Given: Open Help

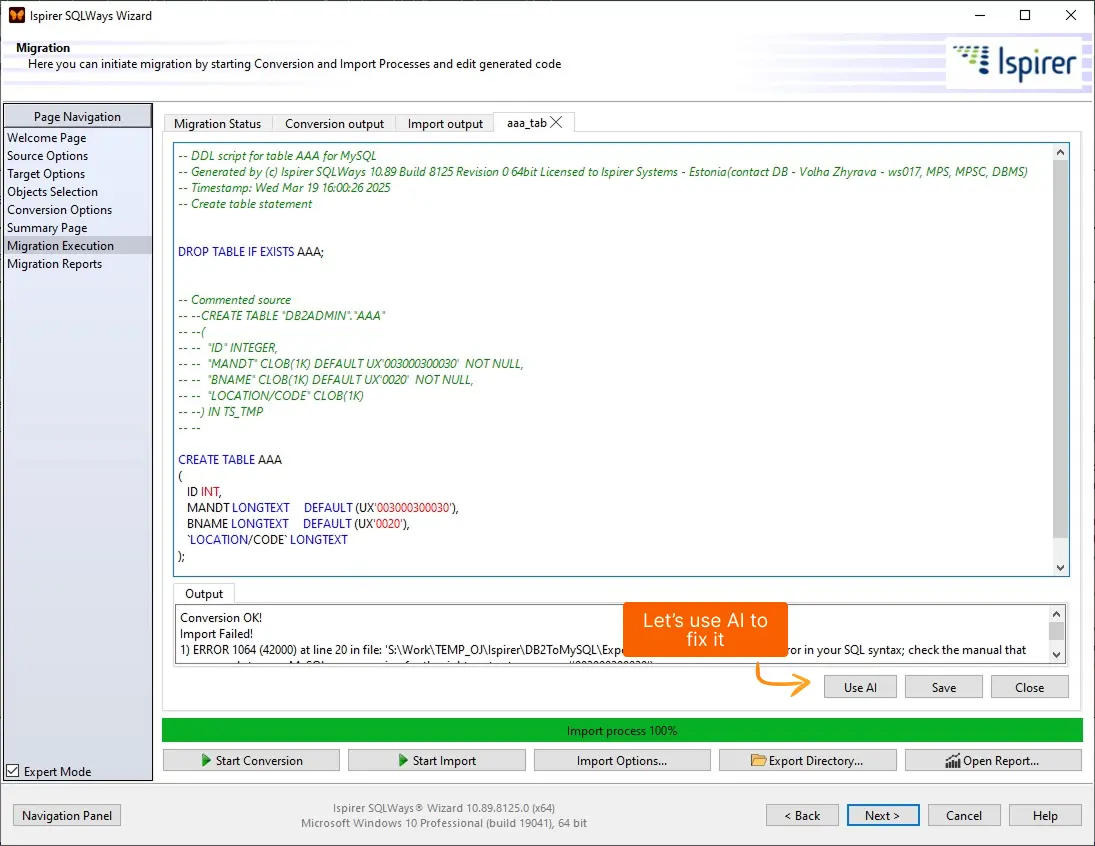Looking at the screenshot, I should (x=1045, y=815).
